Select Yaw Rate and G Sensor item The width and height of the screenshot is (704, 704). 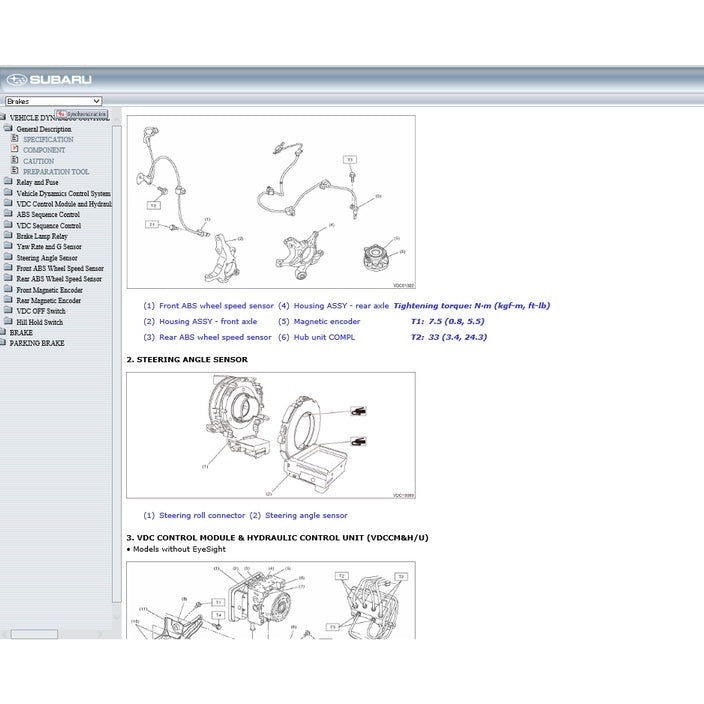pyautogui.click(x=49, y=247)
